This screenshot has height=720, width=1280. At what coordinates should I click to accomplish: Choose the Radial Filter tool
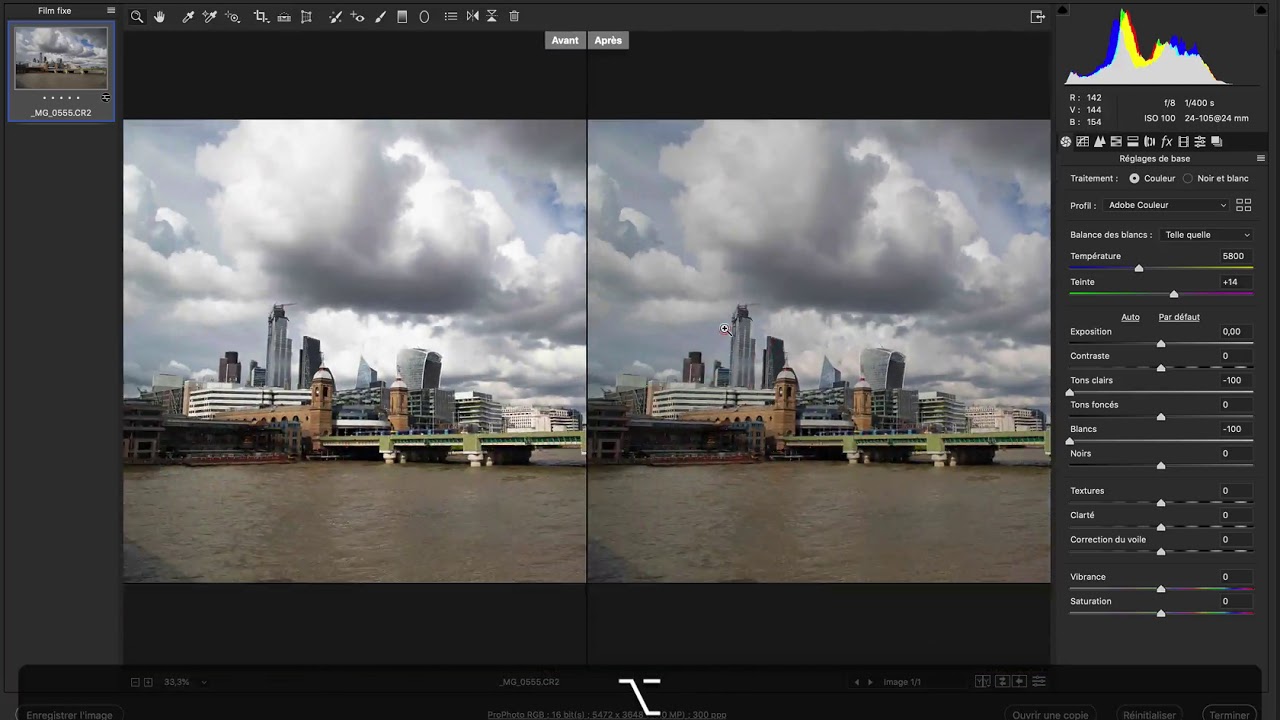point(424,17)
